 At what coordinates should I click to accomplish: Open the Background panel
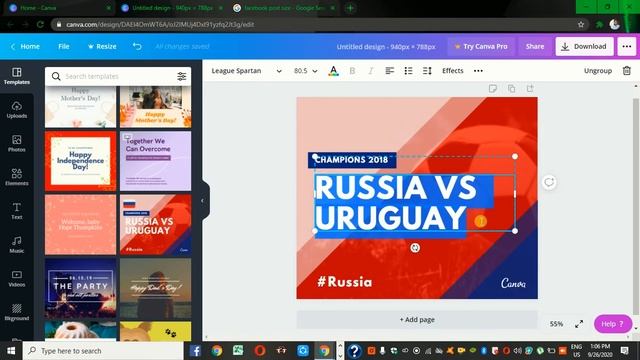(17, 312)
